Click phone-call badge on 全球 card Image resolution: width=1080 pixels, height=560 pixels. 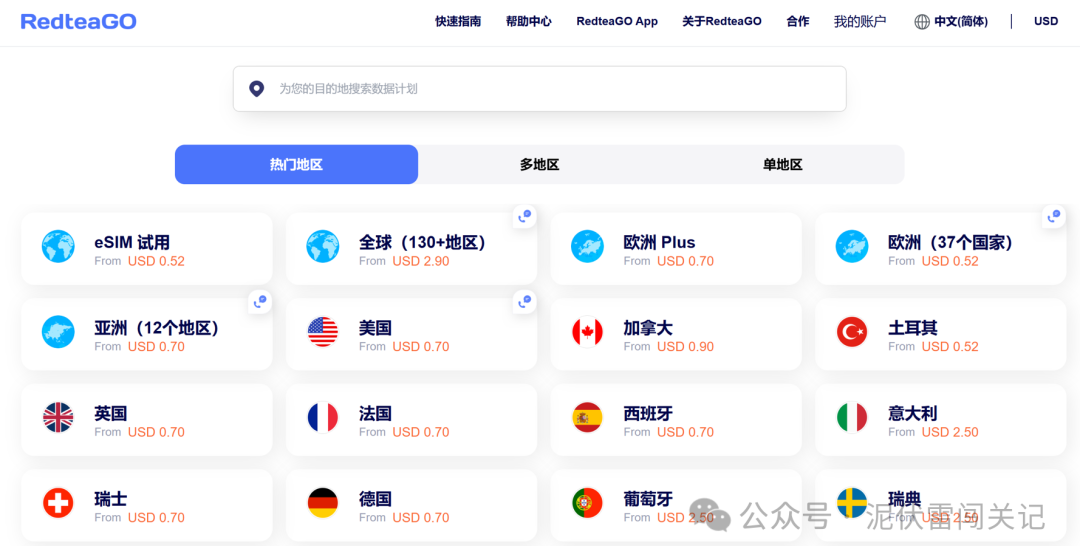tap(525, 216)
